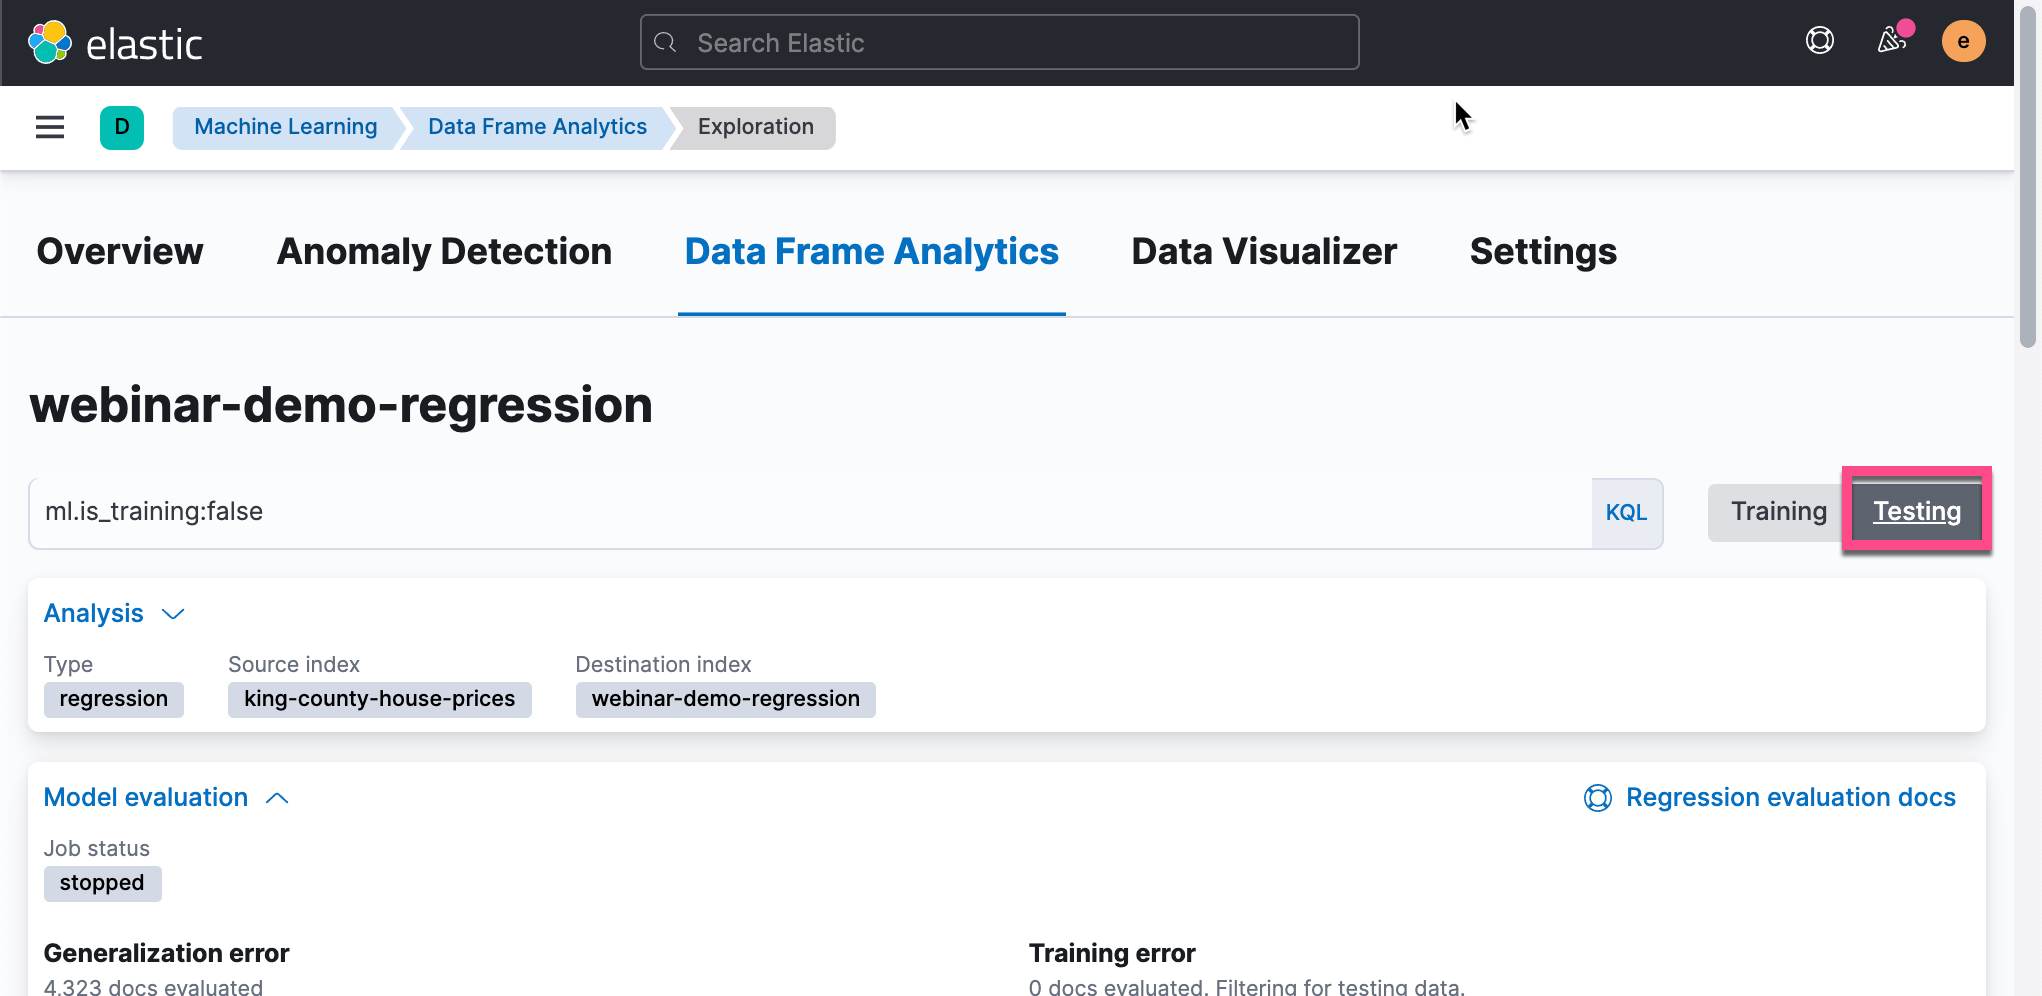Screen dimensions: 2042x996
Task: Collapse the Analysis section
Action: click(x=172, y=614)
